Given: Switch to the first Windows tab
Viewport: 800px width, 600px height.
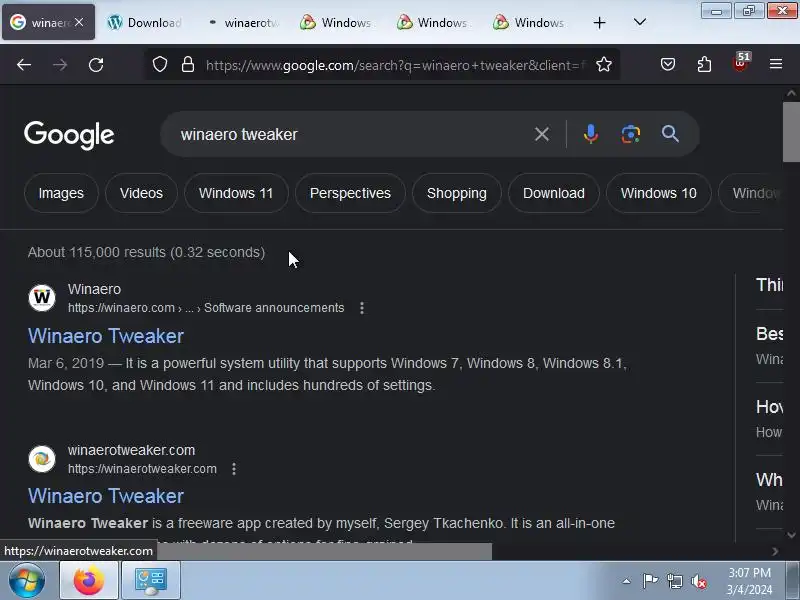Looking at the screenshot, I should point(337,22).
